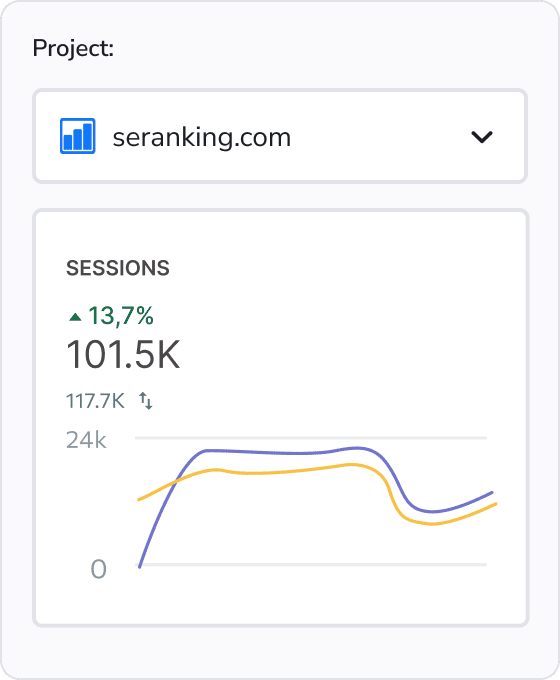The height and width of the screenshot is (680, 560).
Task: Click the 117.7K comparison value
Action: click(95, 401)
